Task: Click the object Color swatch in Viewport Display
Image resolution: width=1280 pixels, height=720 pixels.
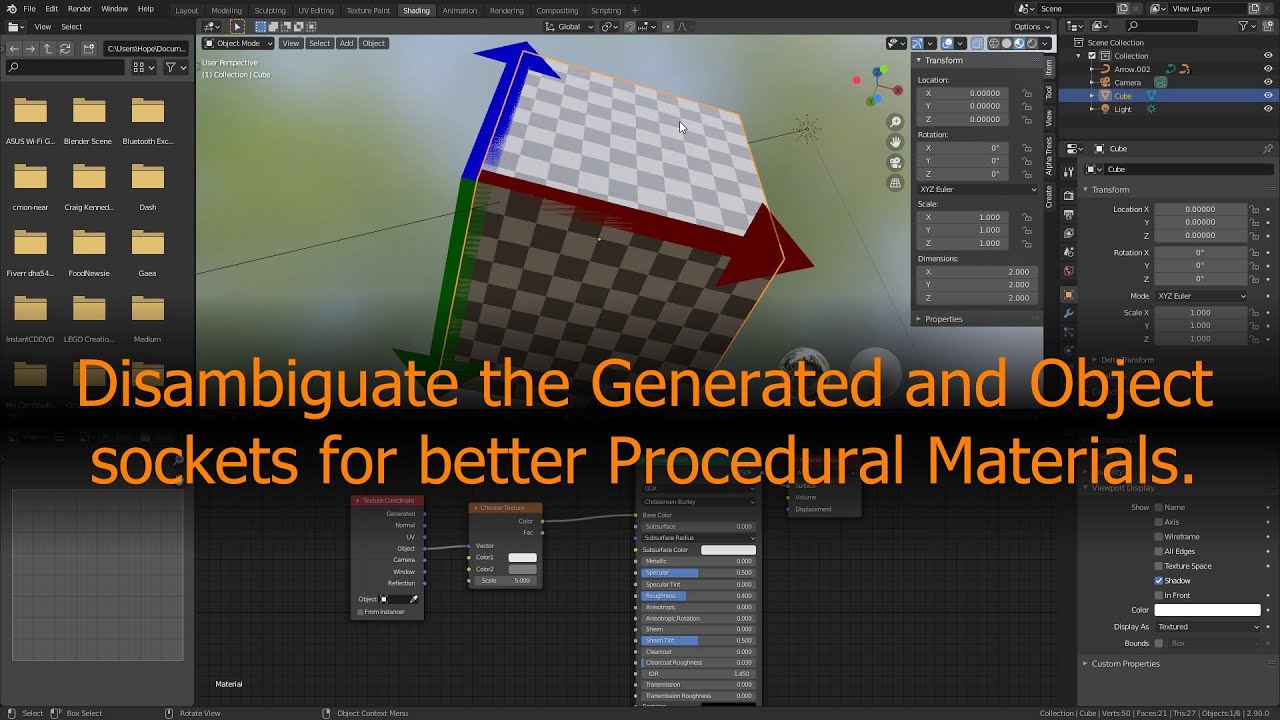Action: (x=1208, y=610)
